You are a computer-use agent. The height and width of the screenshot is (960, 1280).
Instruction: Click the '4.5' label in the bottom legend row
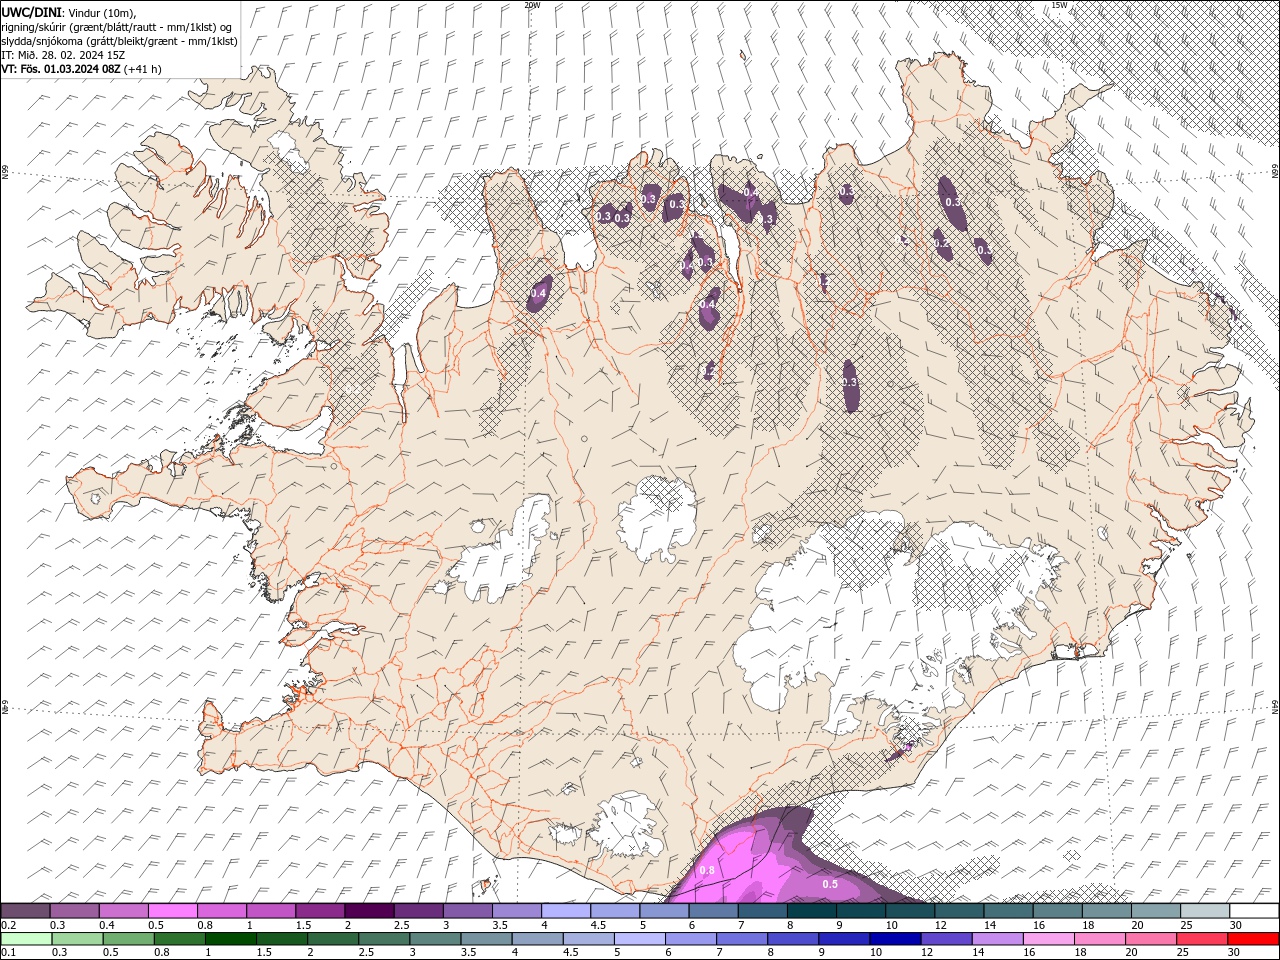pyautogui.click(x=571, y=953)
